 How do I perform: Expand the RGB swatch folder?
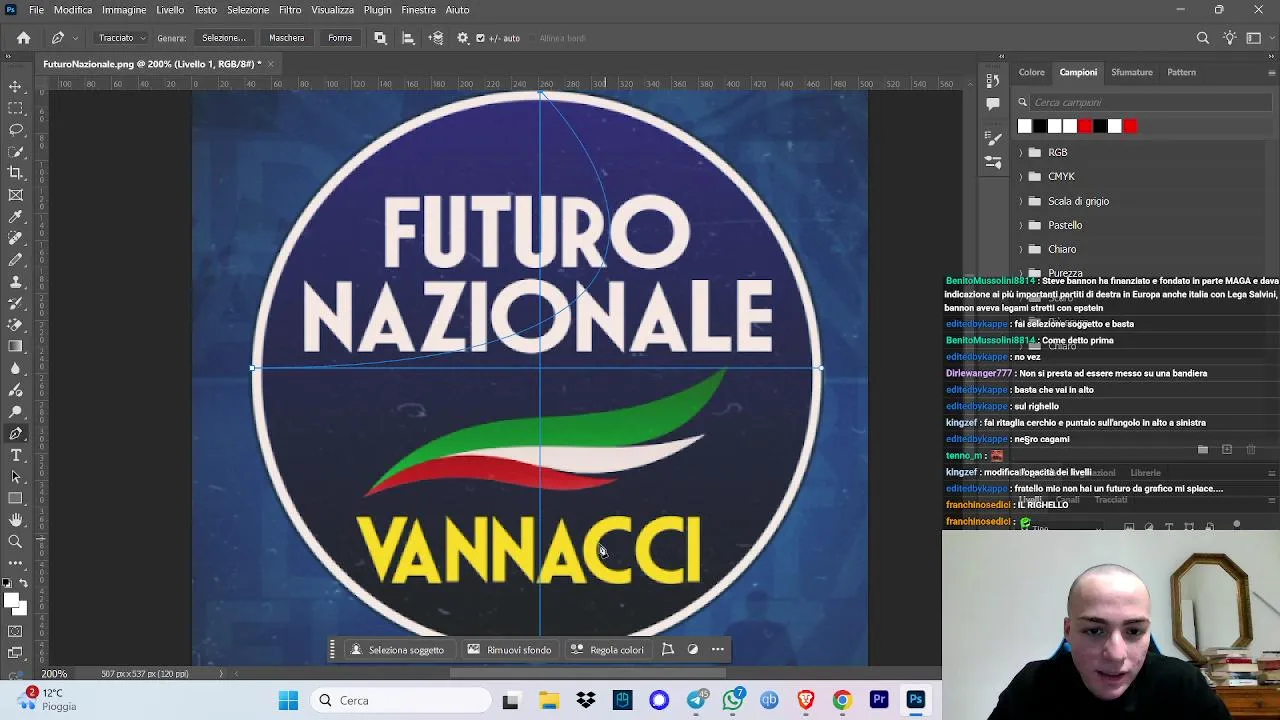point(1021,152)
